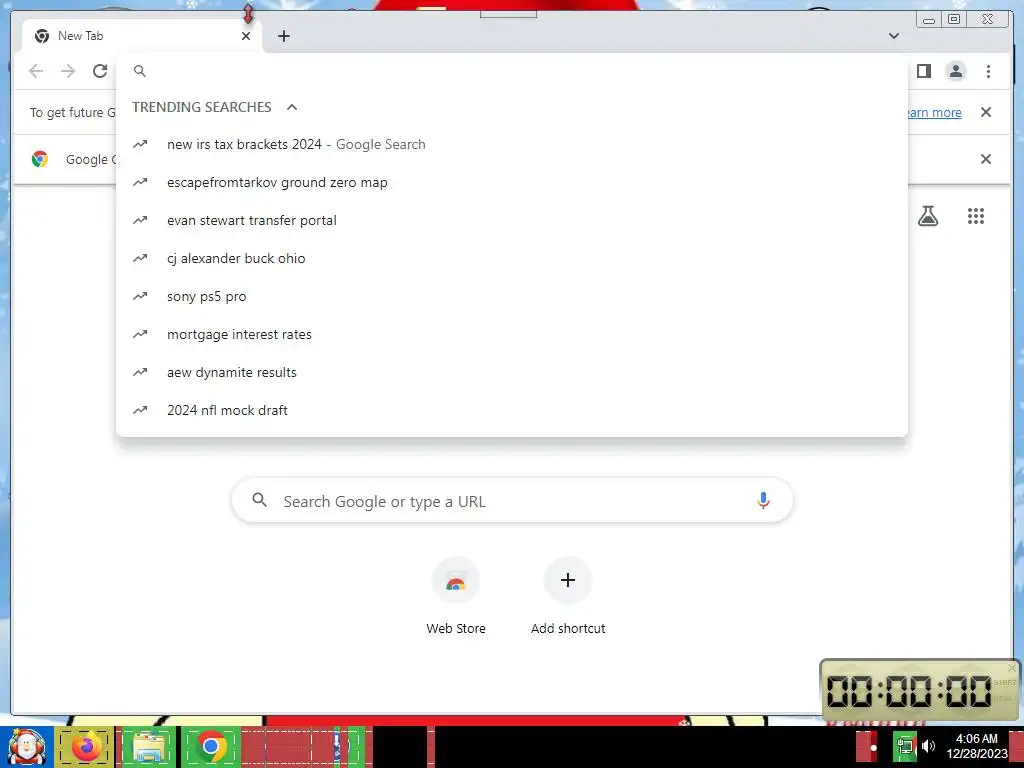Go back with the back arrow
The width and height of the screenshot is (1024, 768).
36,71
